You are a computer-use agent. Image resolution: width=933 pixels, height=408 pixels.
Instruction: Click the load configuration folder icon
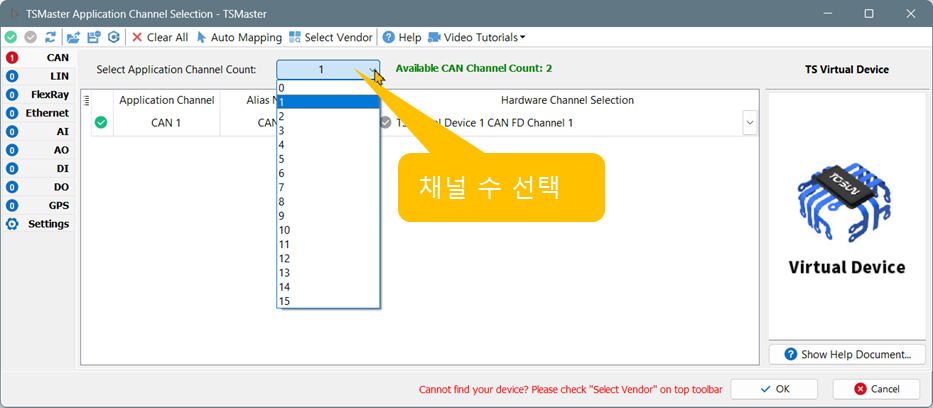tap(73, 37)
